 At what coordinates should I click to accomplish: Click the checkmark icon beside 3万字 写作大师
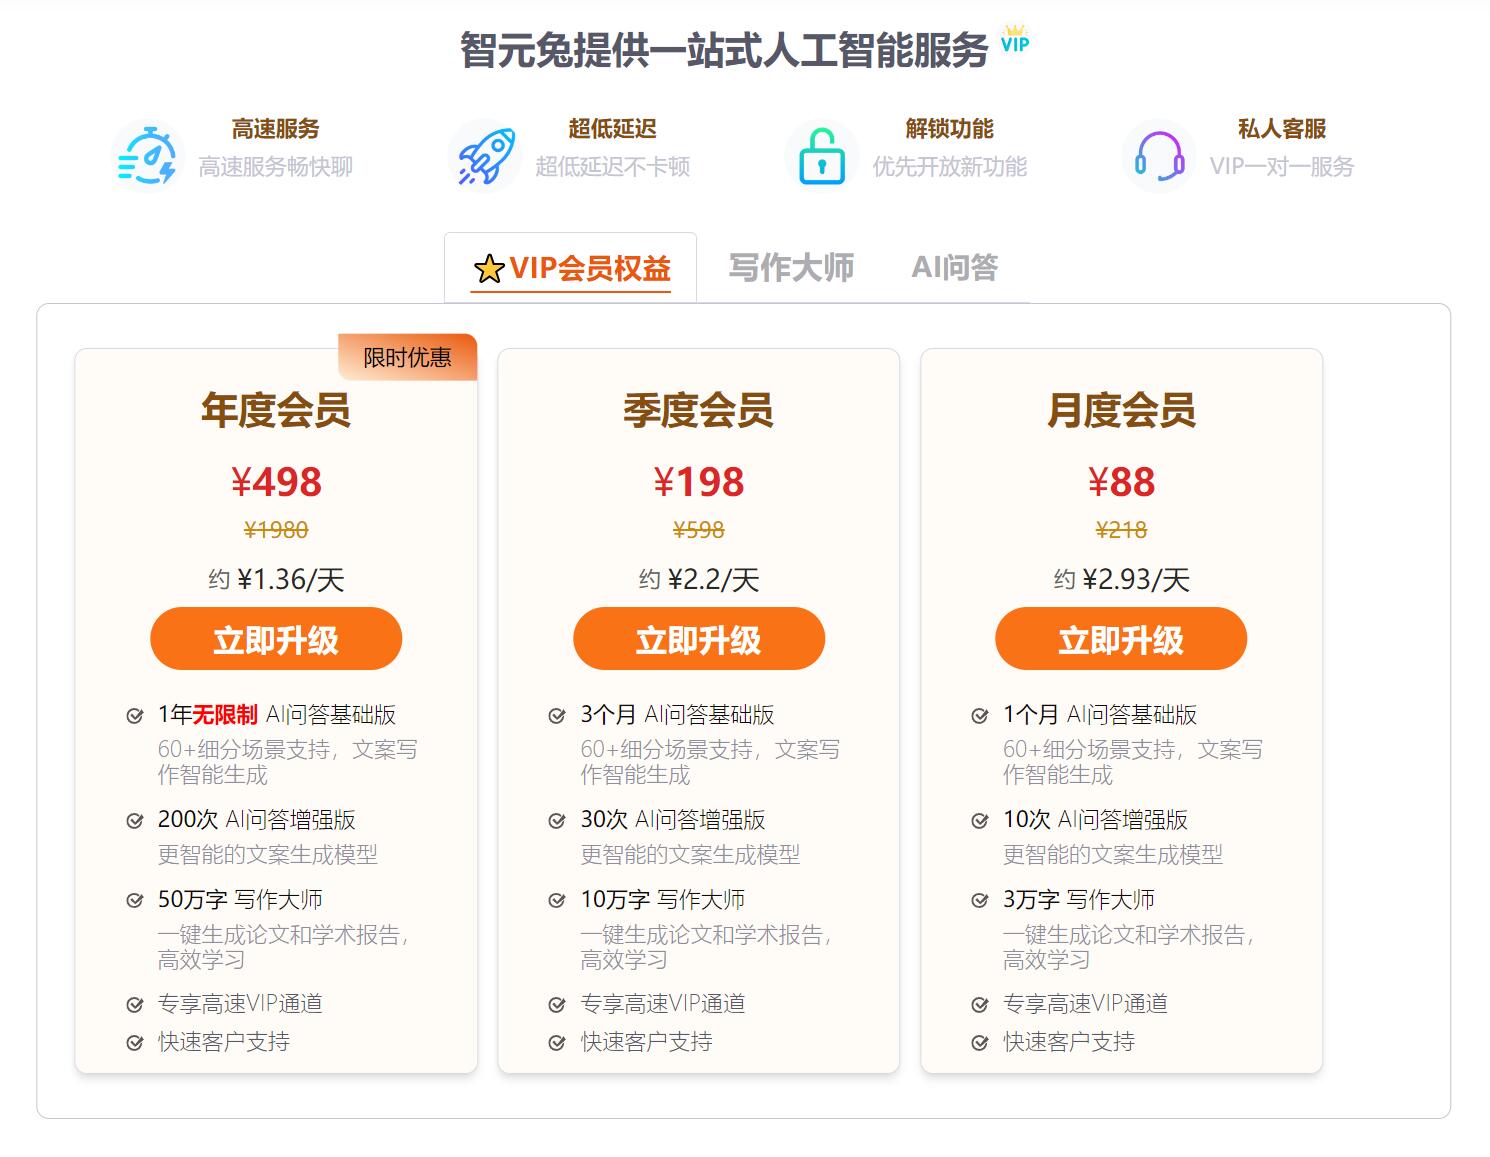click(x=981, y=901)
